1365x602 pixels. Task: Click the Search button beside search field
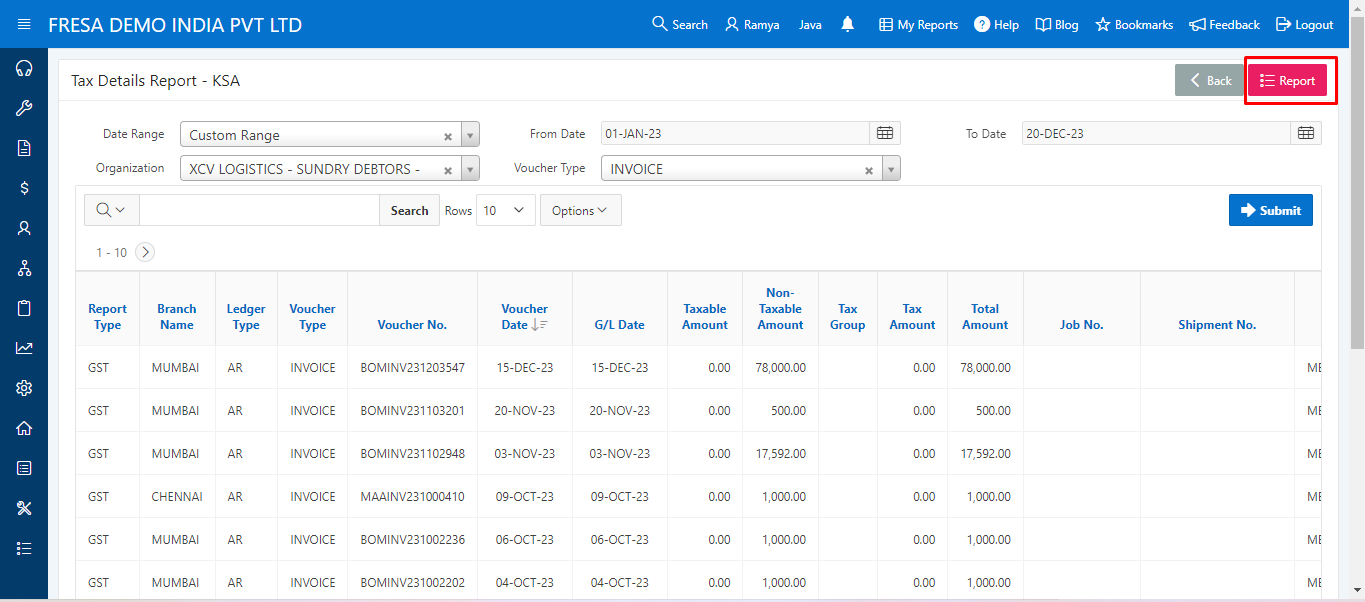(409, 210)
